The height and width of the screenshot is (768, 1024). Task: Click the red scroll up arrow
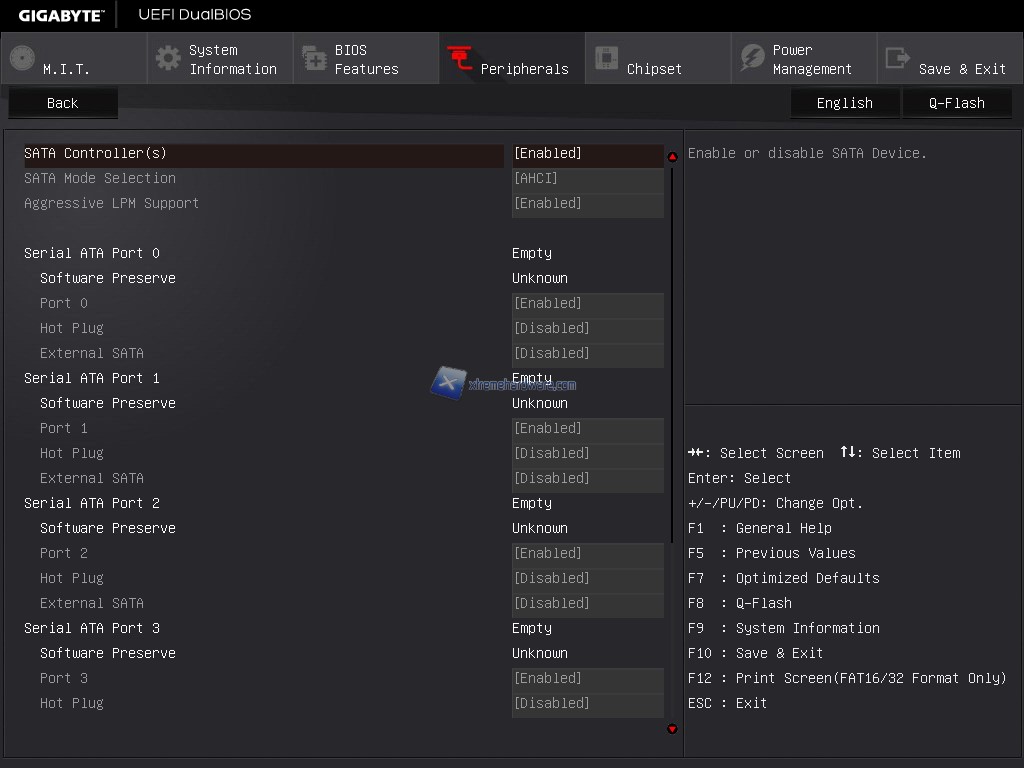672,156
